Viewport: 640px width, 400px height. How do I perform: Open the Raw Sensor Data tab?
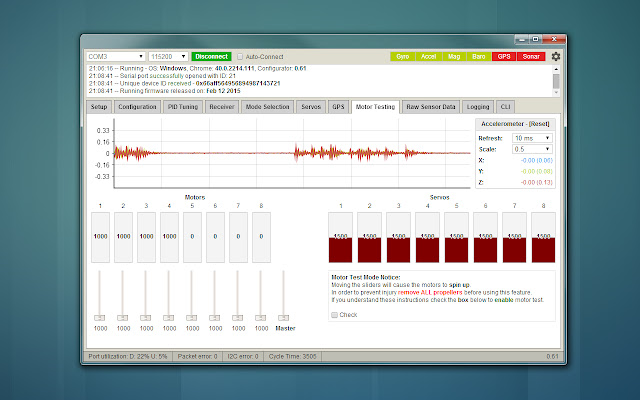[433, 105]
